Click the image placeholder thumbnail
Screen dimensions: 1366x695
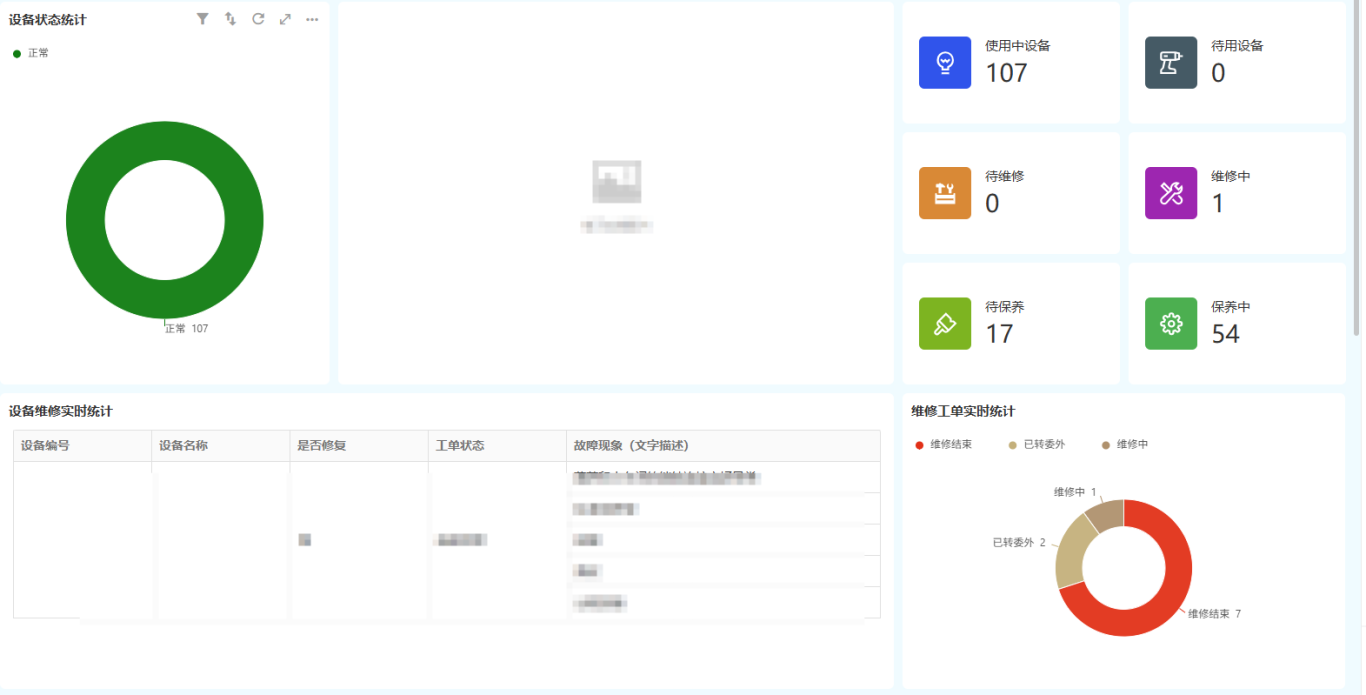click(x=616, y=182)
